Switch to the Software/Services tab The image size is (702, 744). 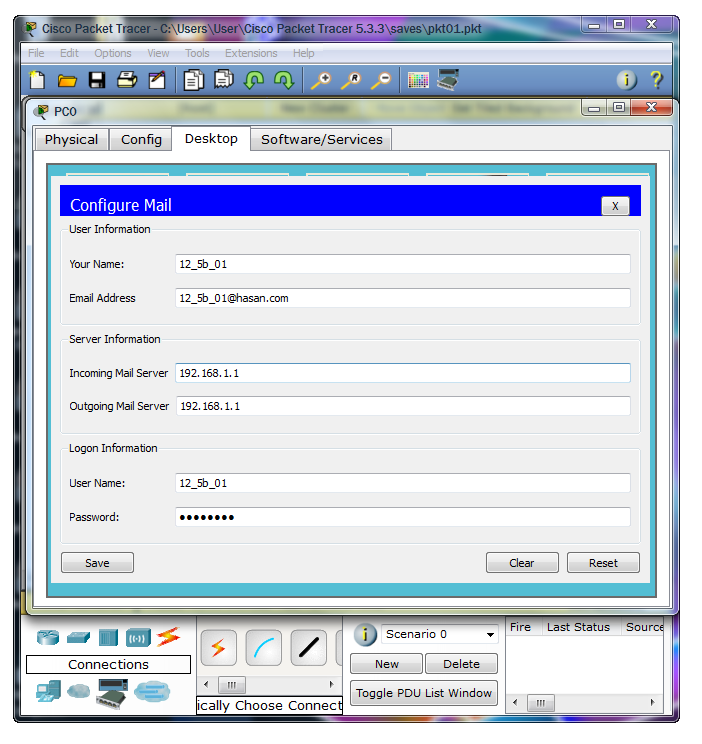[321, 140]
